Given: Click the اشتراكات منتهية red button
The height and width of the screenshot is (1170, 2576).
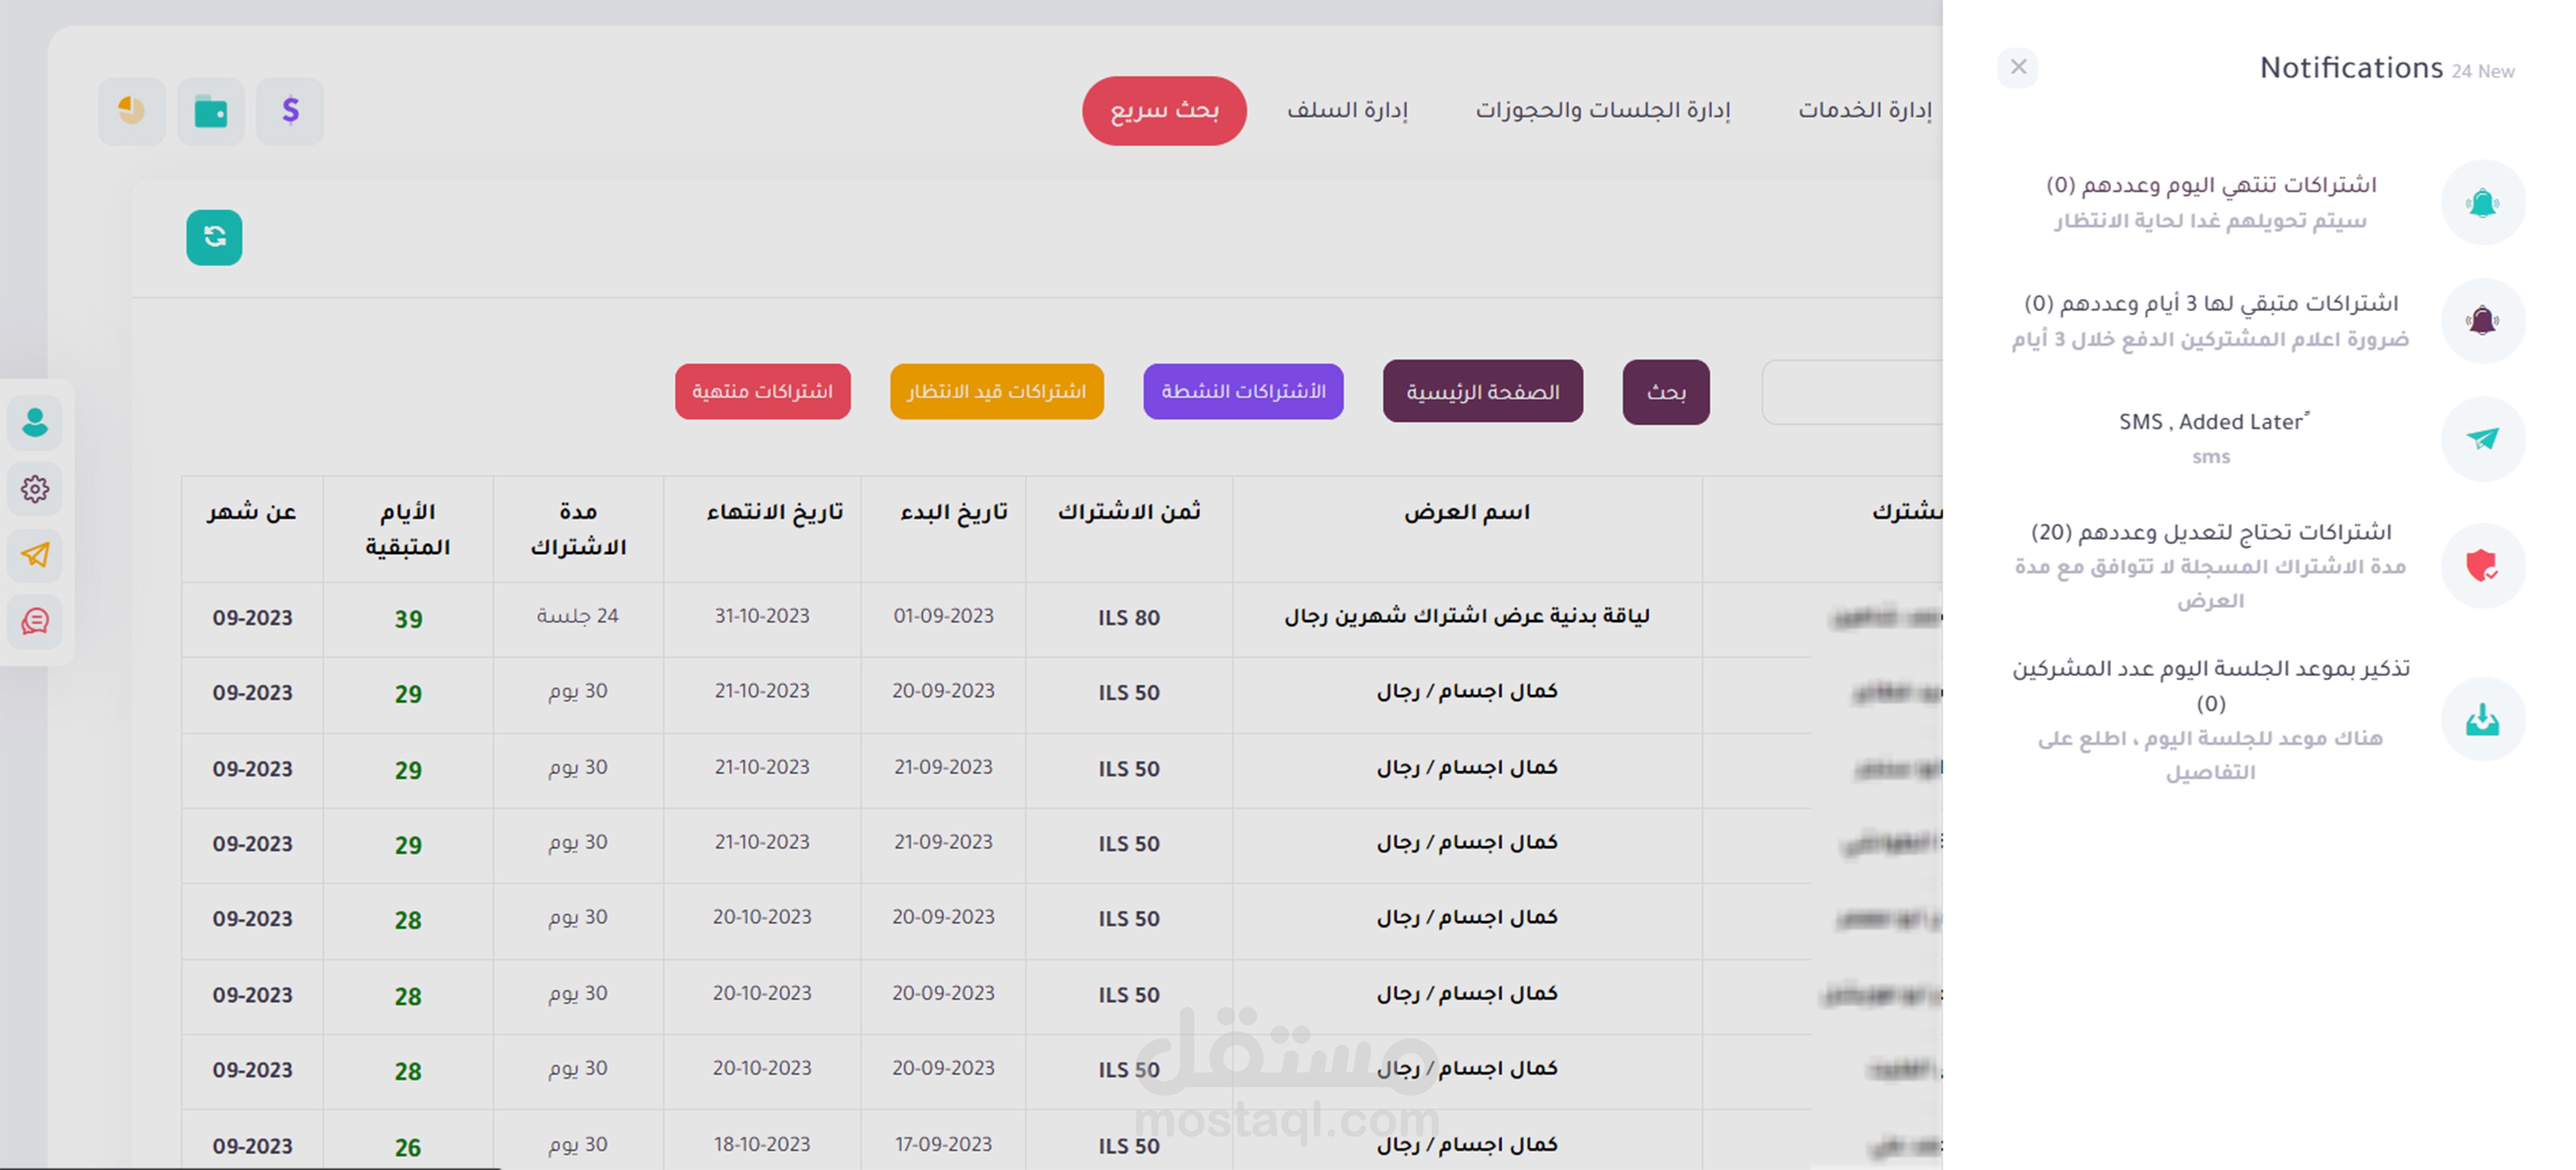Looking at the screenshot, I should coord(762,391).
